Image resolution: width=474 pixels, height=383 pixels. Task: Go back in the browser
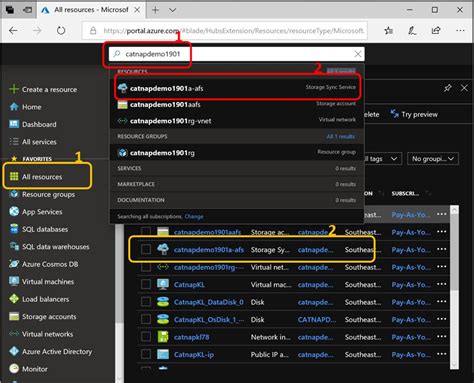(13, 31)
